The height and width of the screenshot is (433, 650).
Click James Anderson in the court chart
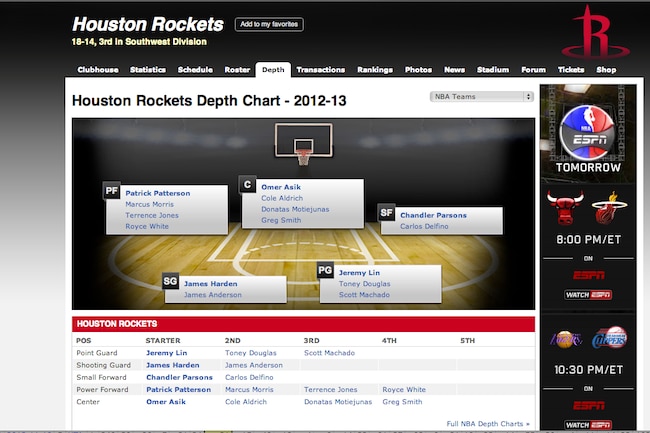pyautogui.click(x=213, y=295)
